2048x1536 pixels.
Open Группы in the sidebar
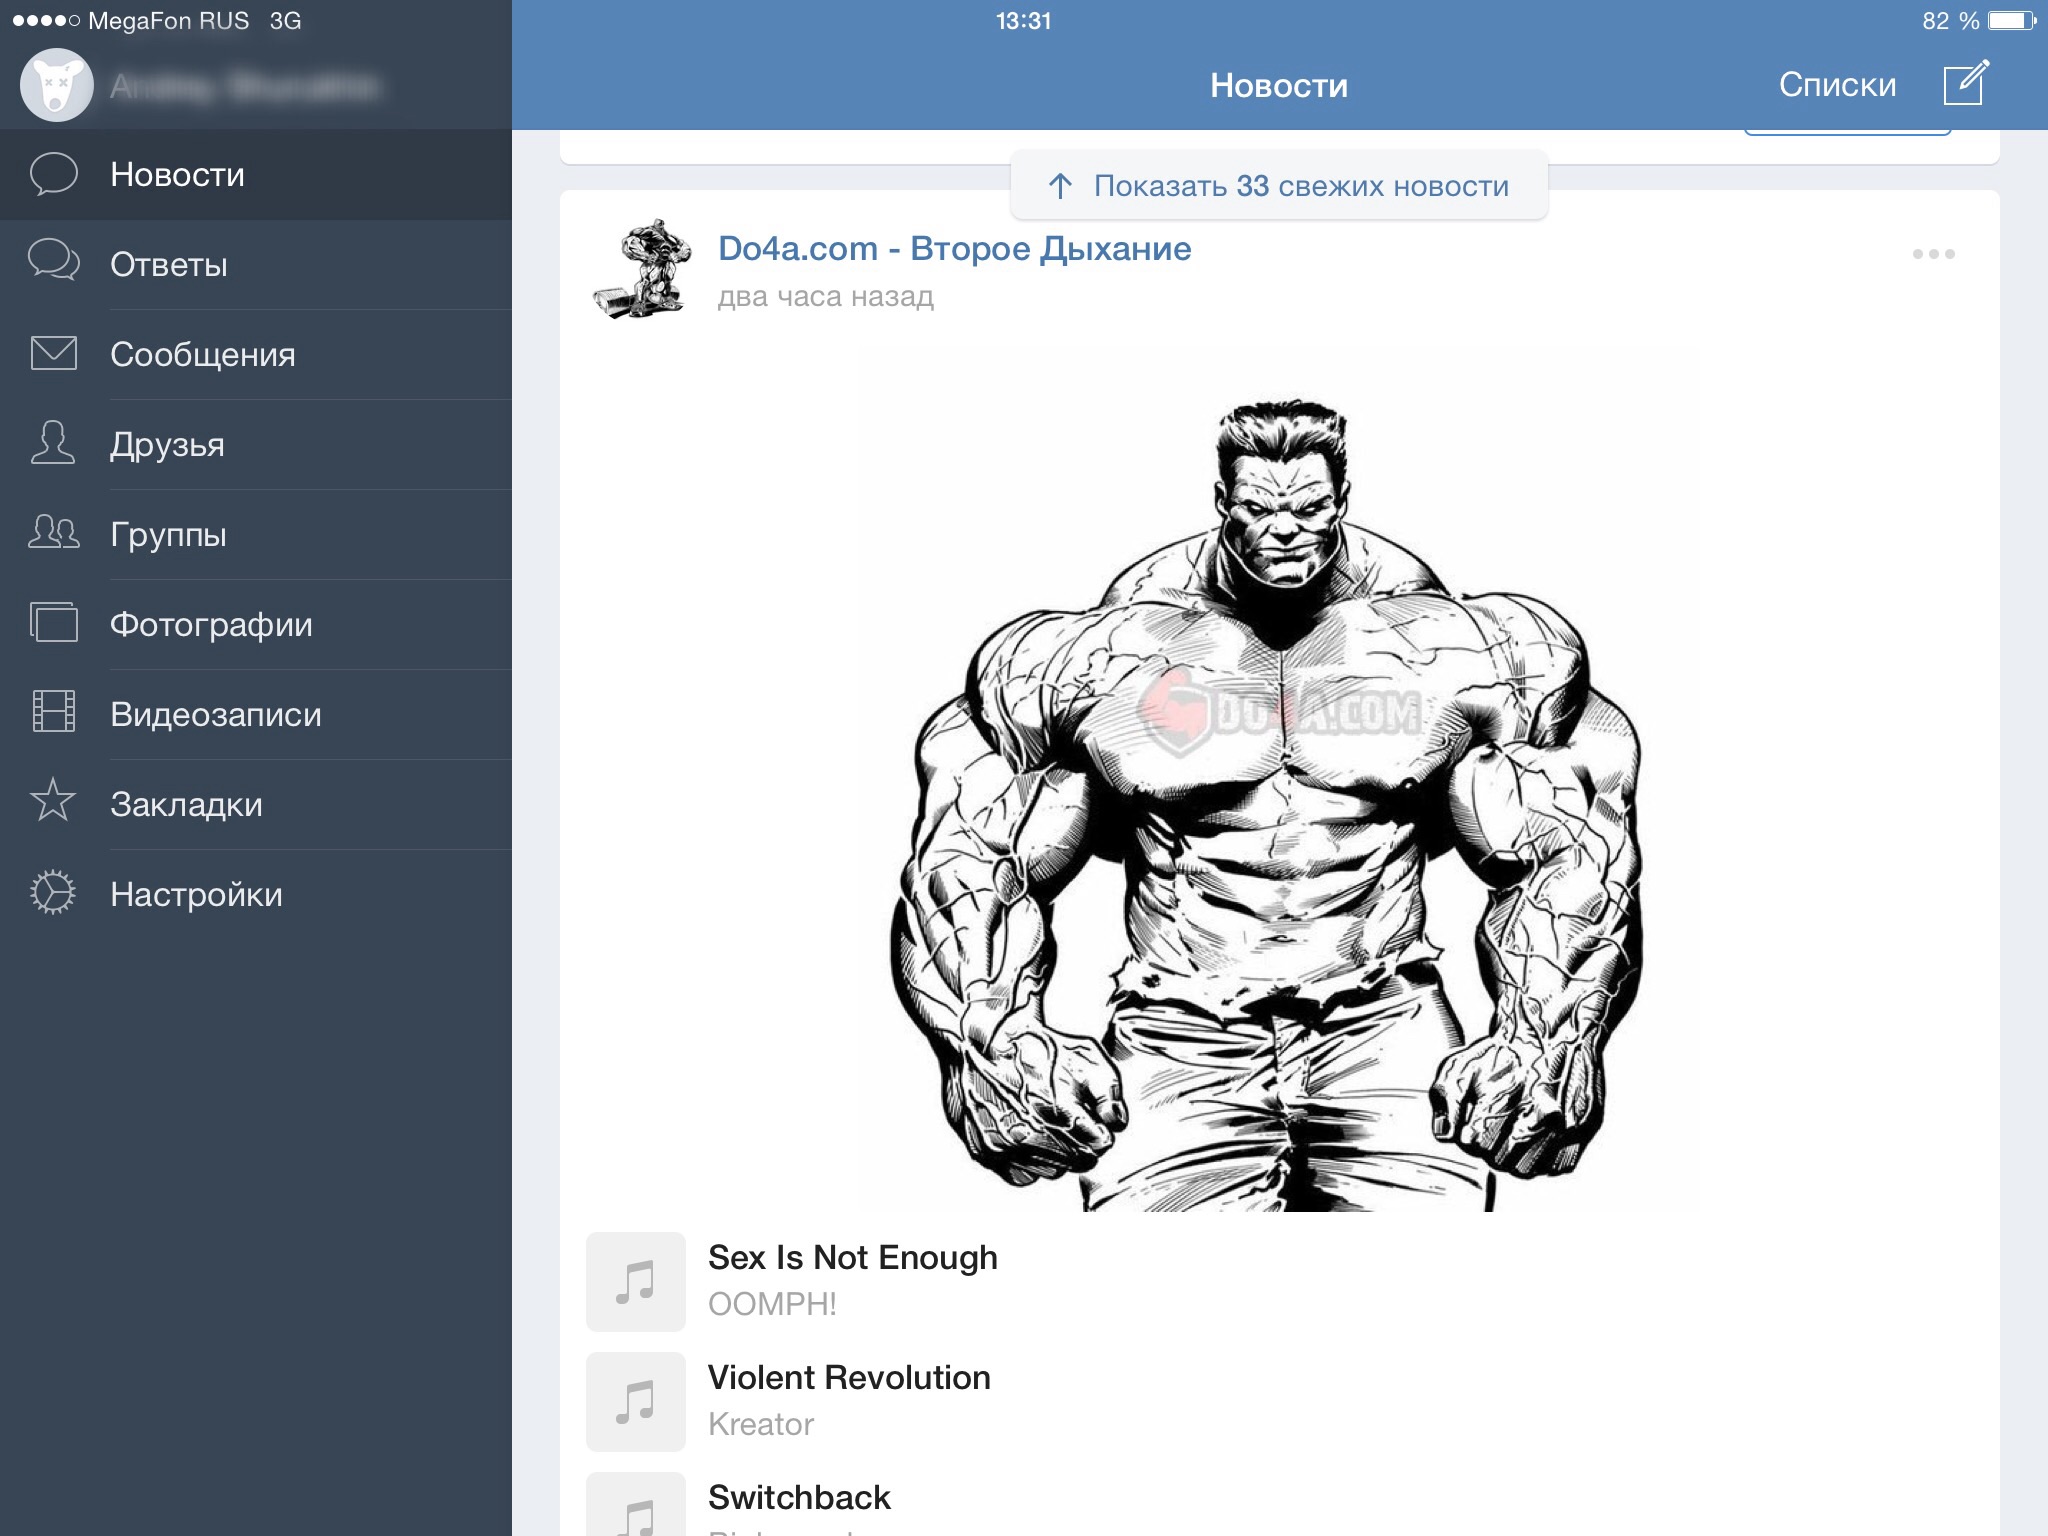168,534
